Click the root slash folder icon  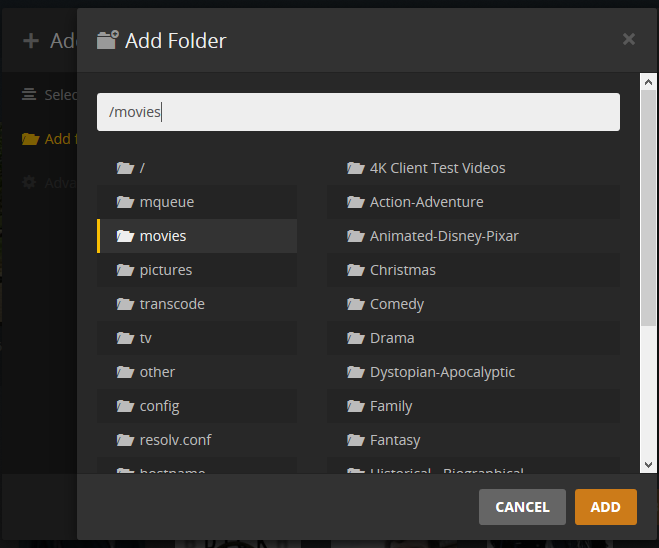click(x=125, y=168)
